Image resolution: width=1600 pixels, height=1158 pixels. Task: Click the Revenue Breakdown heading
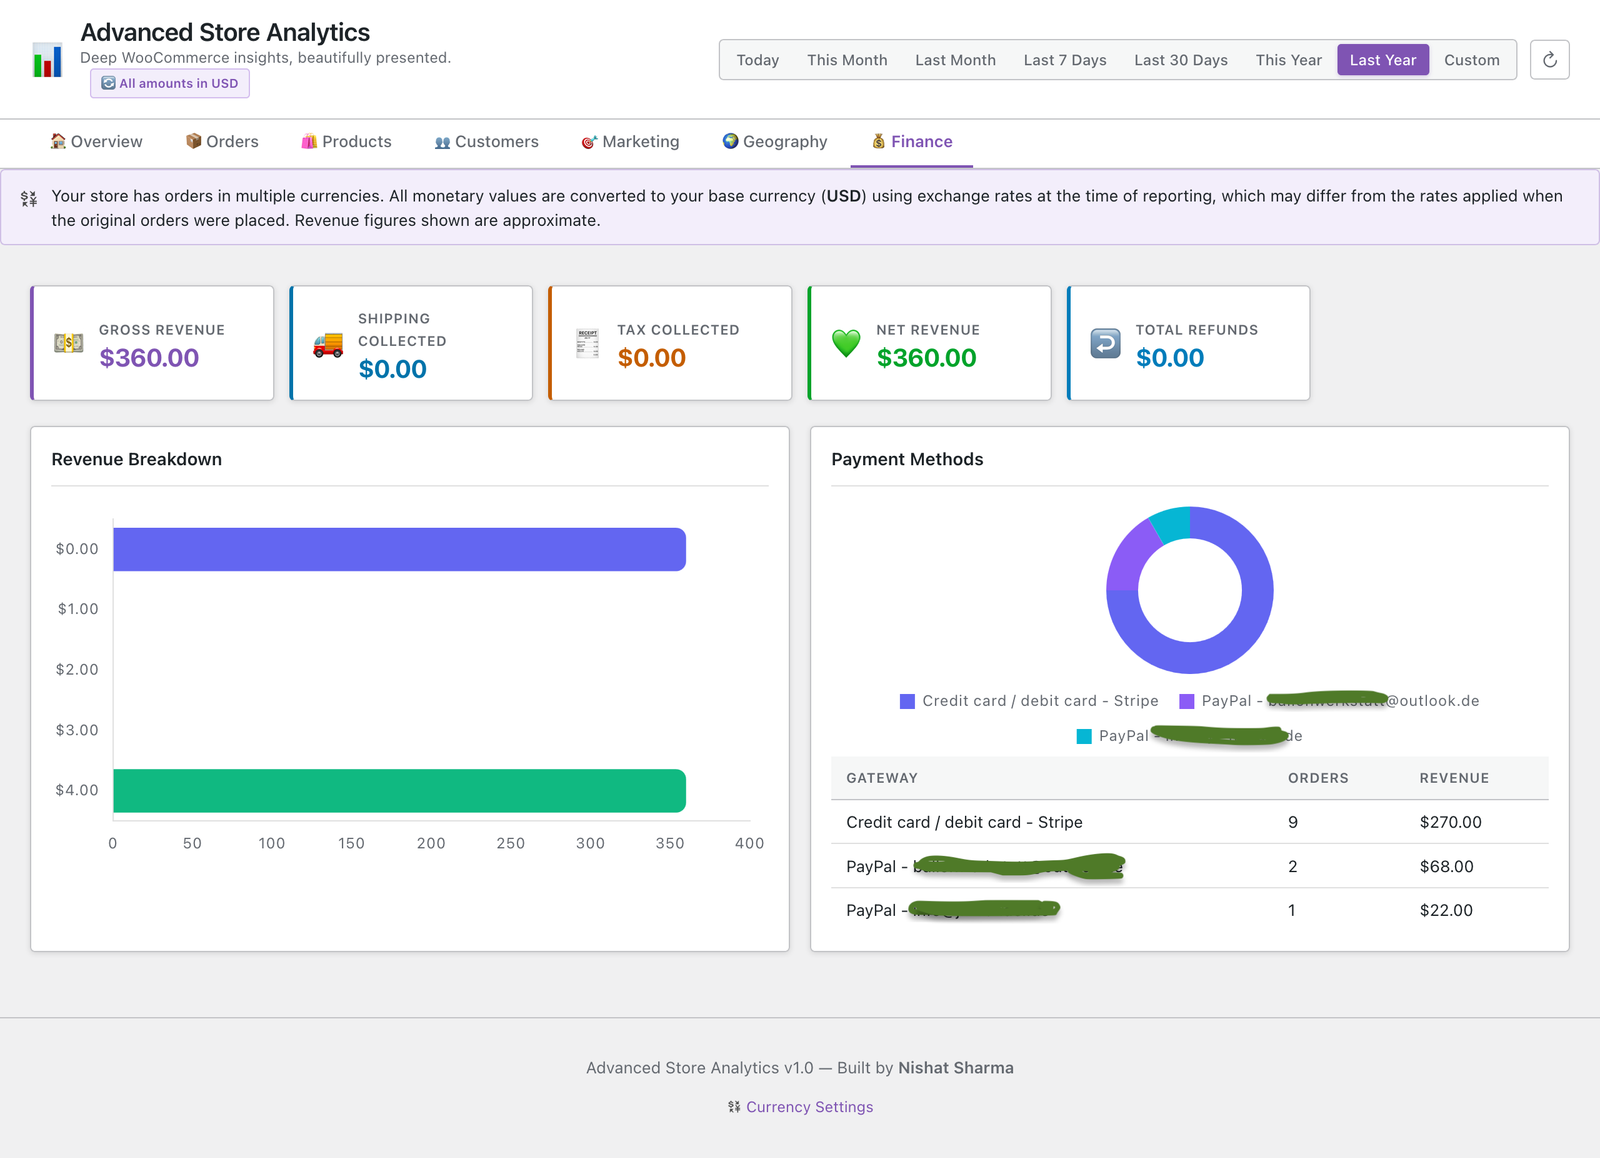click(137, 459)
